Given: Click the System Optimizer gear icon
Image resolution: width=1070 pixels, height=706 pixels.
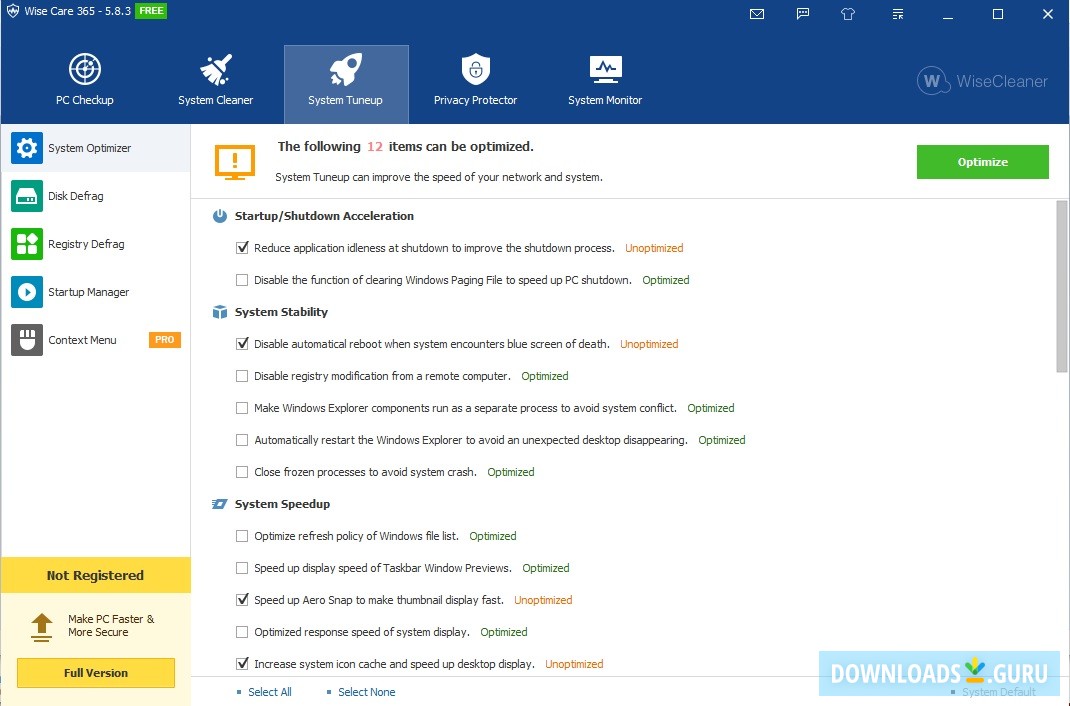Looking at the screenshot, I should click(x=27, y=148).
